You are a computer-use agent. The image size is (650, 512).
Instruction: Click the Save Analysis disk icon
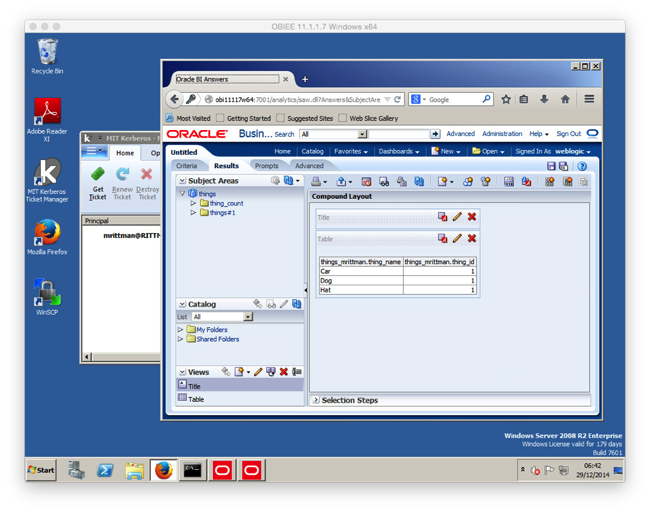click(x=551, y=166)
